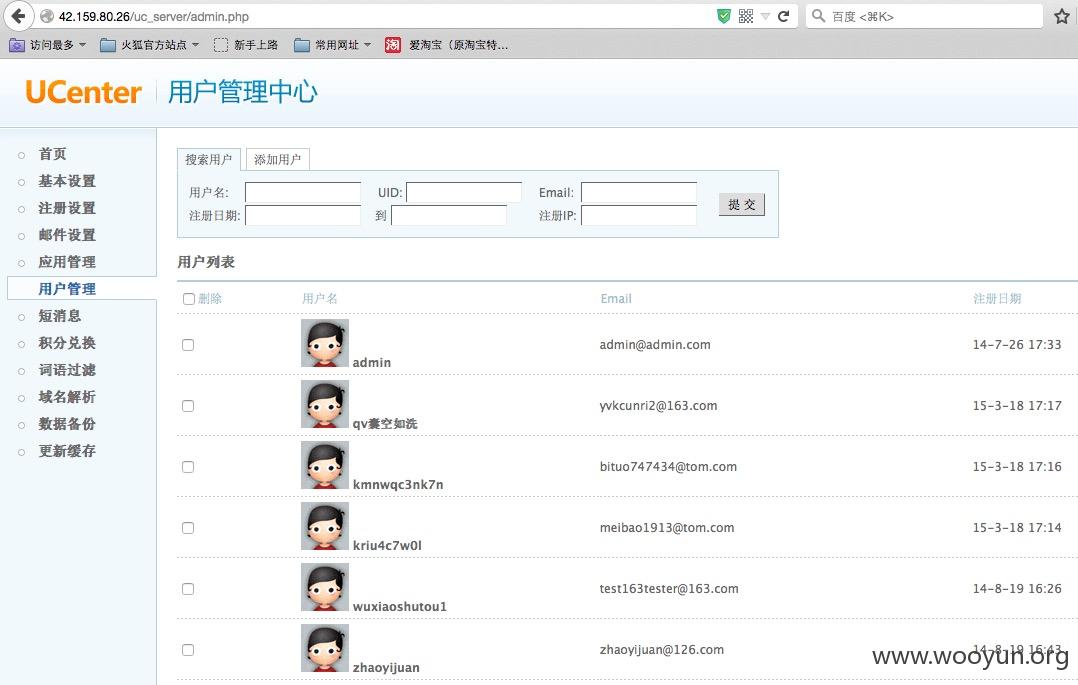Click the 注册日期 column header
1078x685 pixels.
[x=997, y=298]
